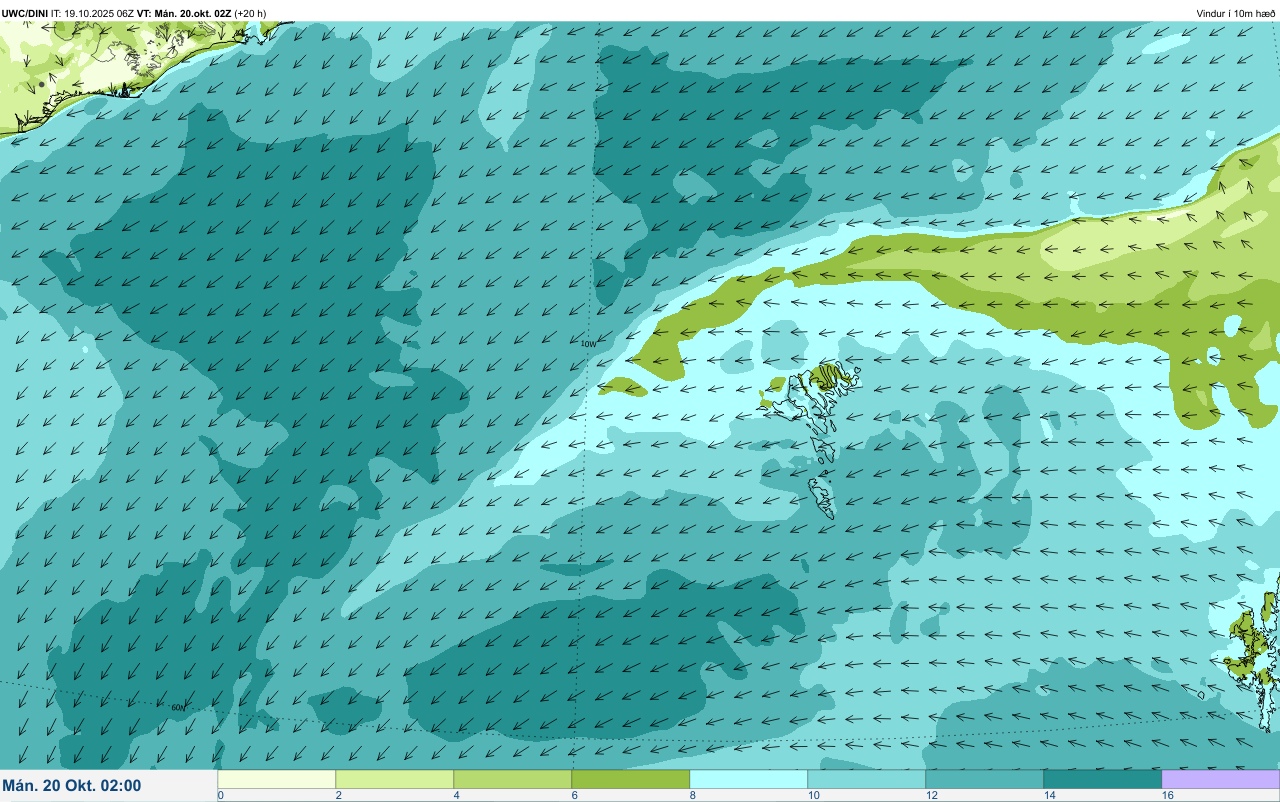Click the 'Mán. 20 Okt. 02:00' timestamp label
This screenshot has width=1280, height=802.
point(72,786)
